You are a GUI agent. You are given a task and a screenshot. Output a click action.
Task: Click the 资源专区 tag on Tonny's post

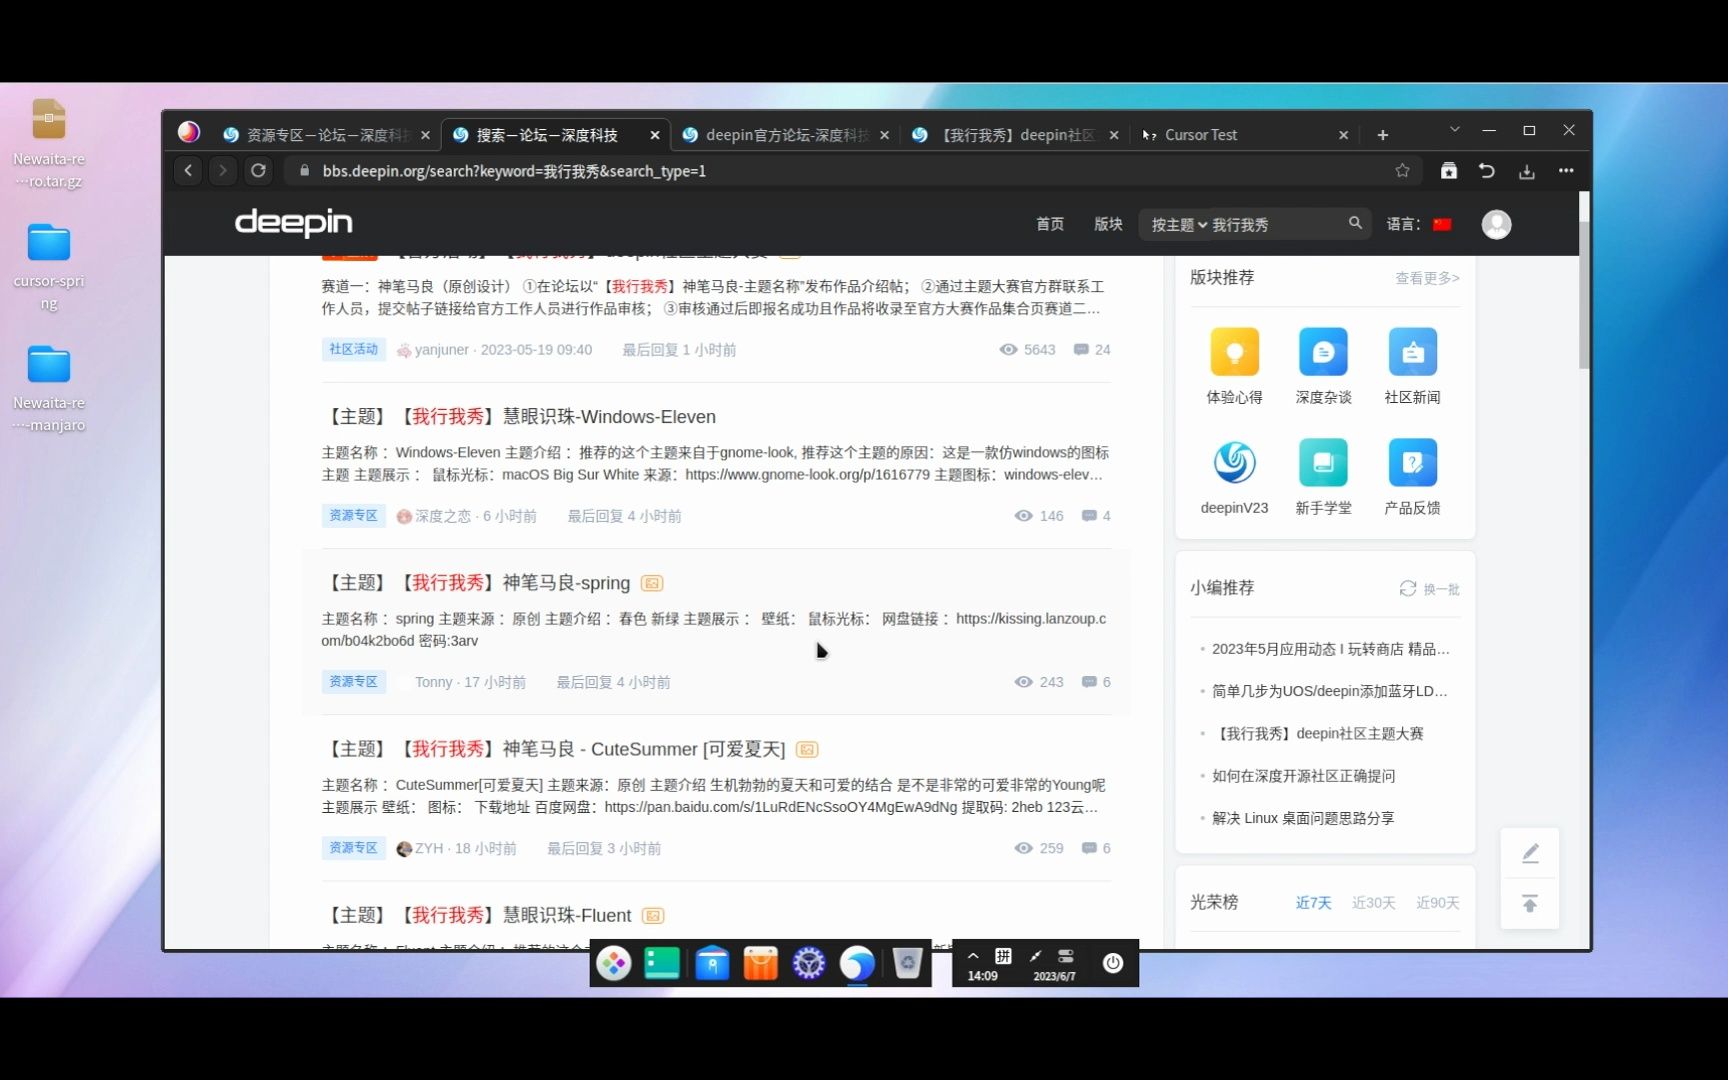353,681
